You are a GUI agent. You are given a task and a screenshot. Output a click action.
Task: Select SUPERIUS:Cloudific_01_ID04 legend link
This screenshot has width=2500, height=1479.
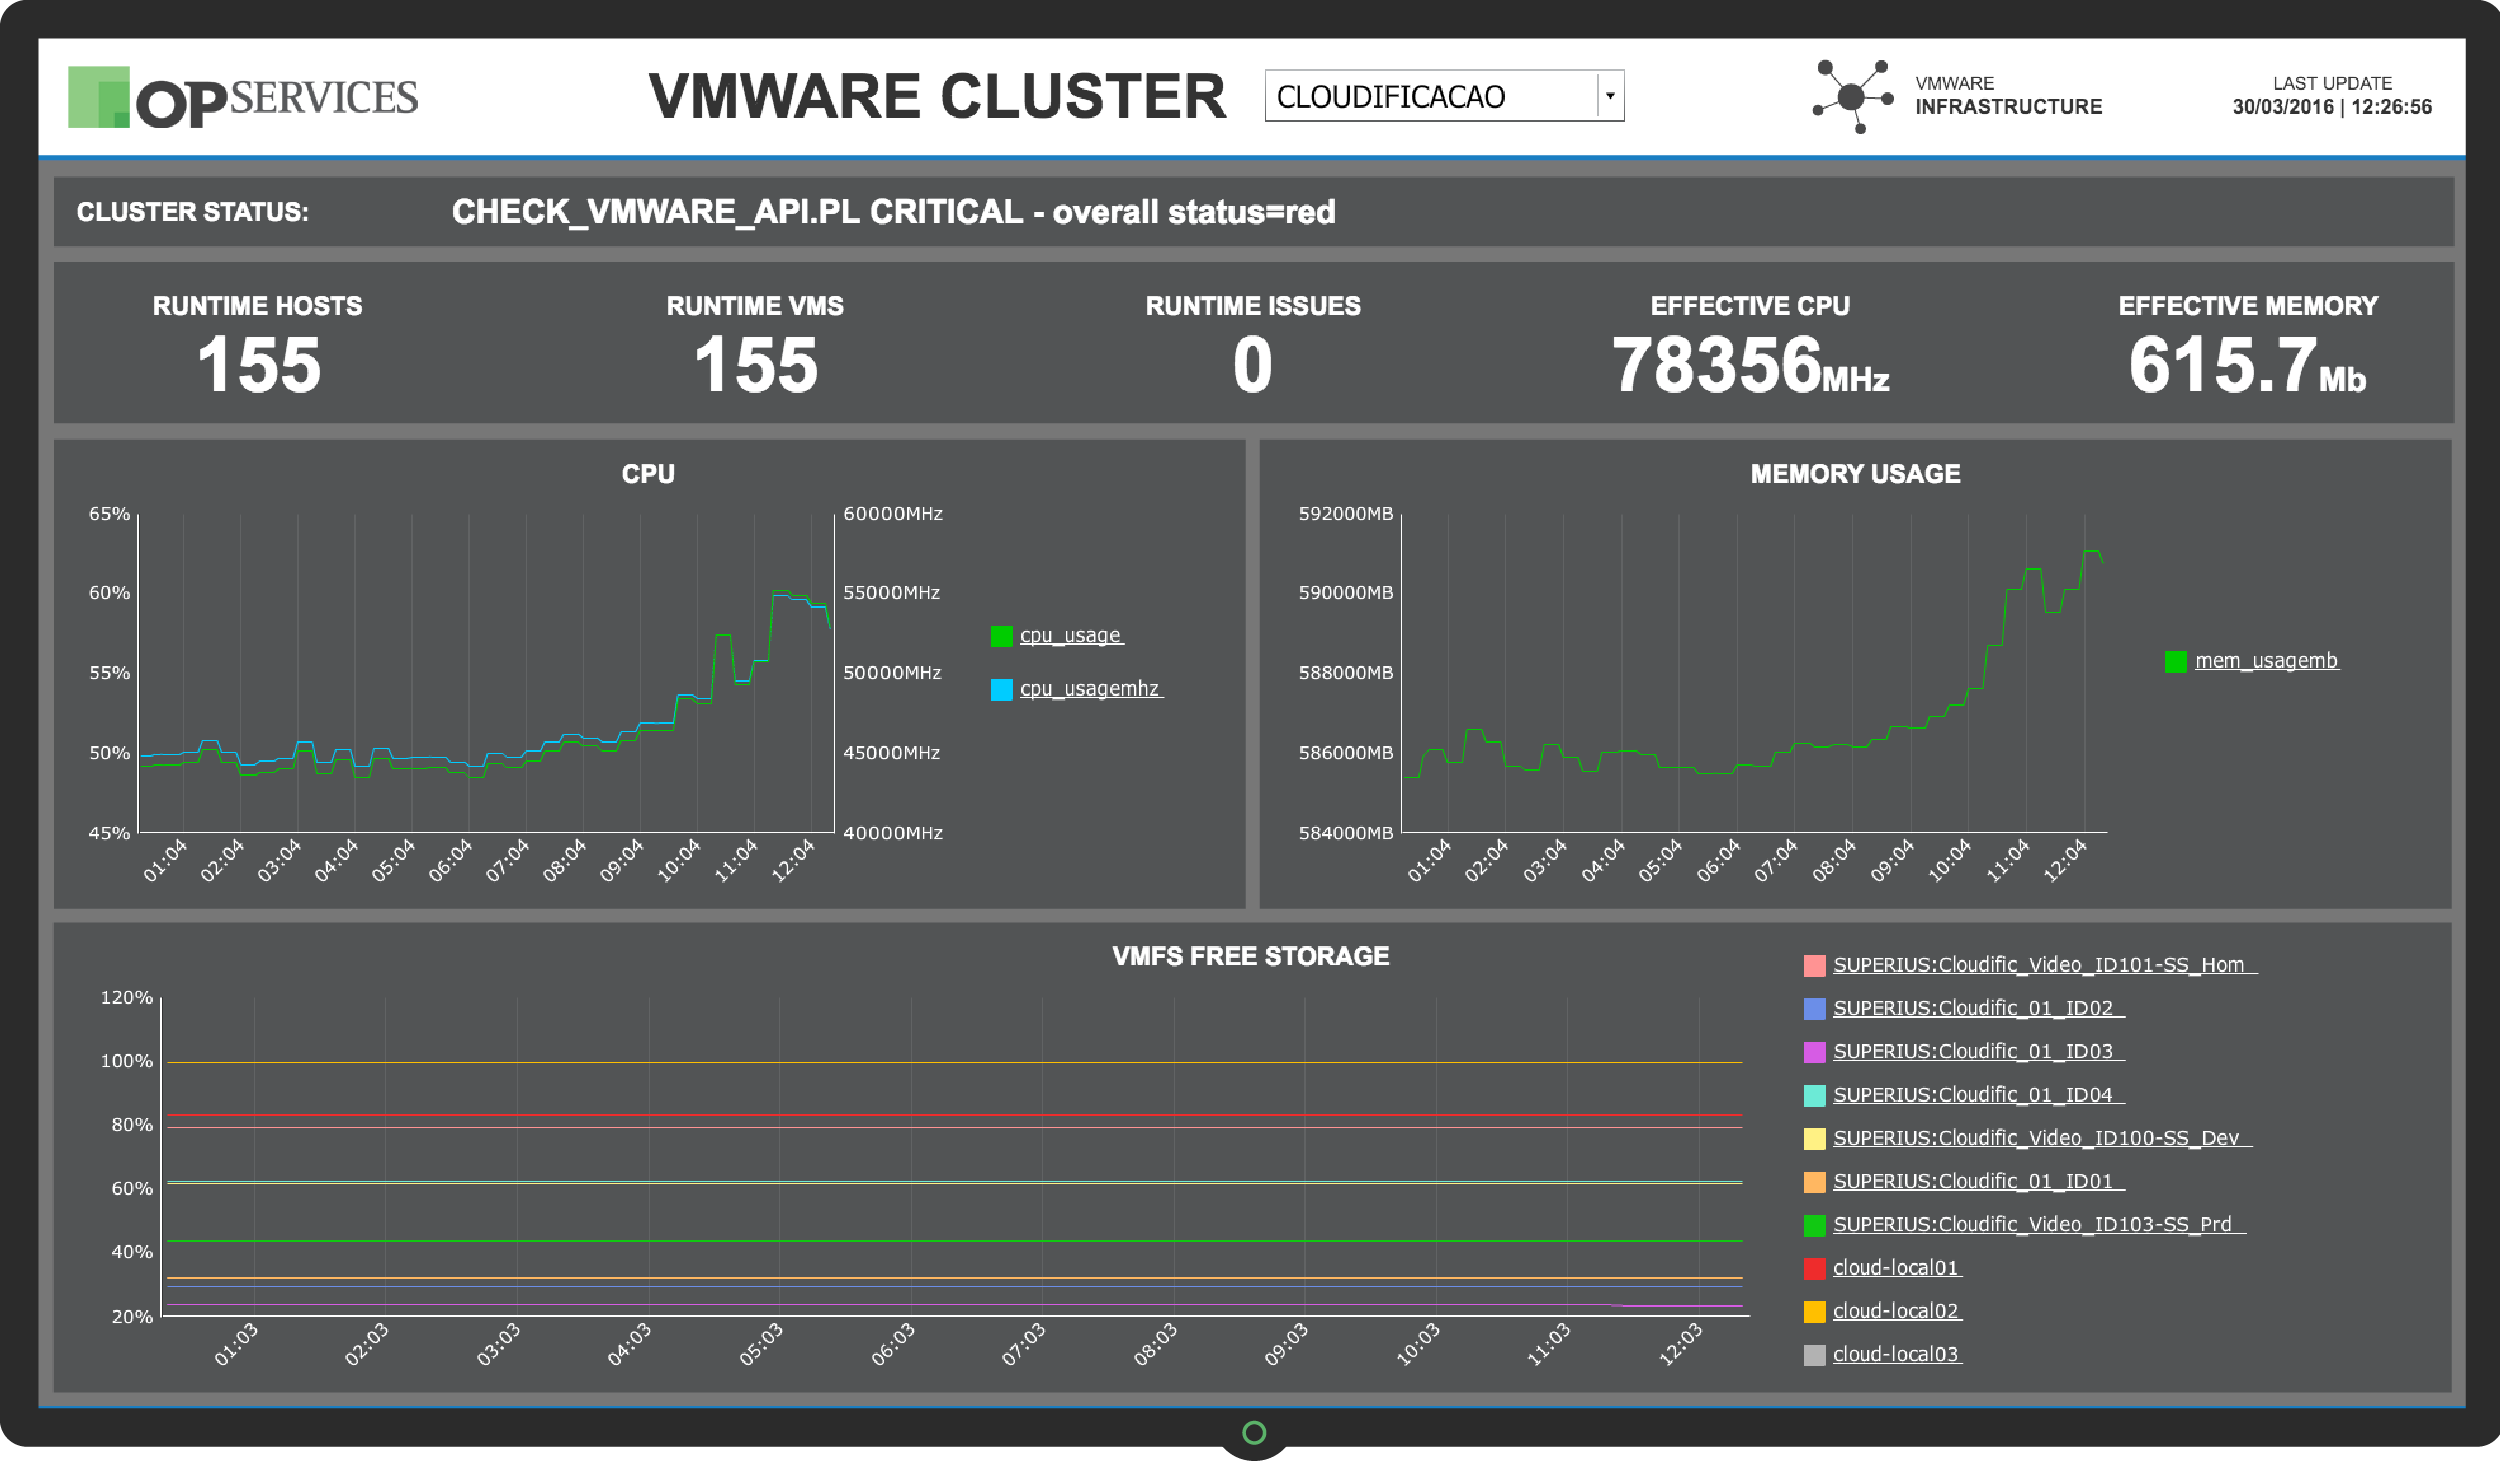tap(1977, 1095)
